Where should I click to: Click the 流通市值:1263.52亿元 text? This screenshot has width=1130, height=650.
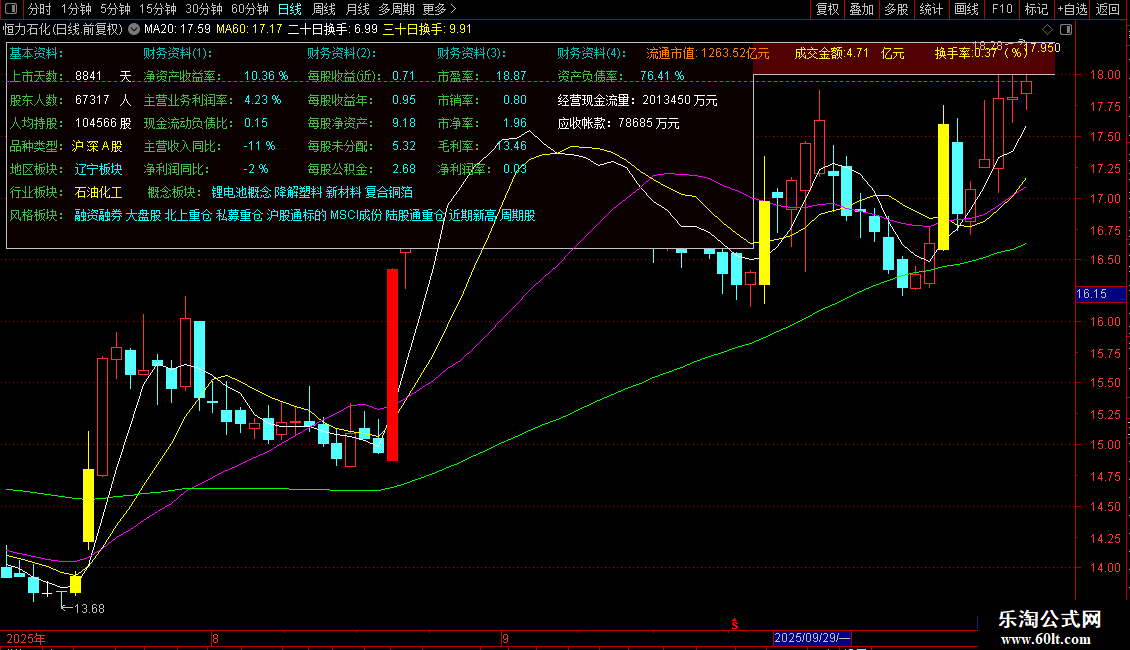point(708,53)
